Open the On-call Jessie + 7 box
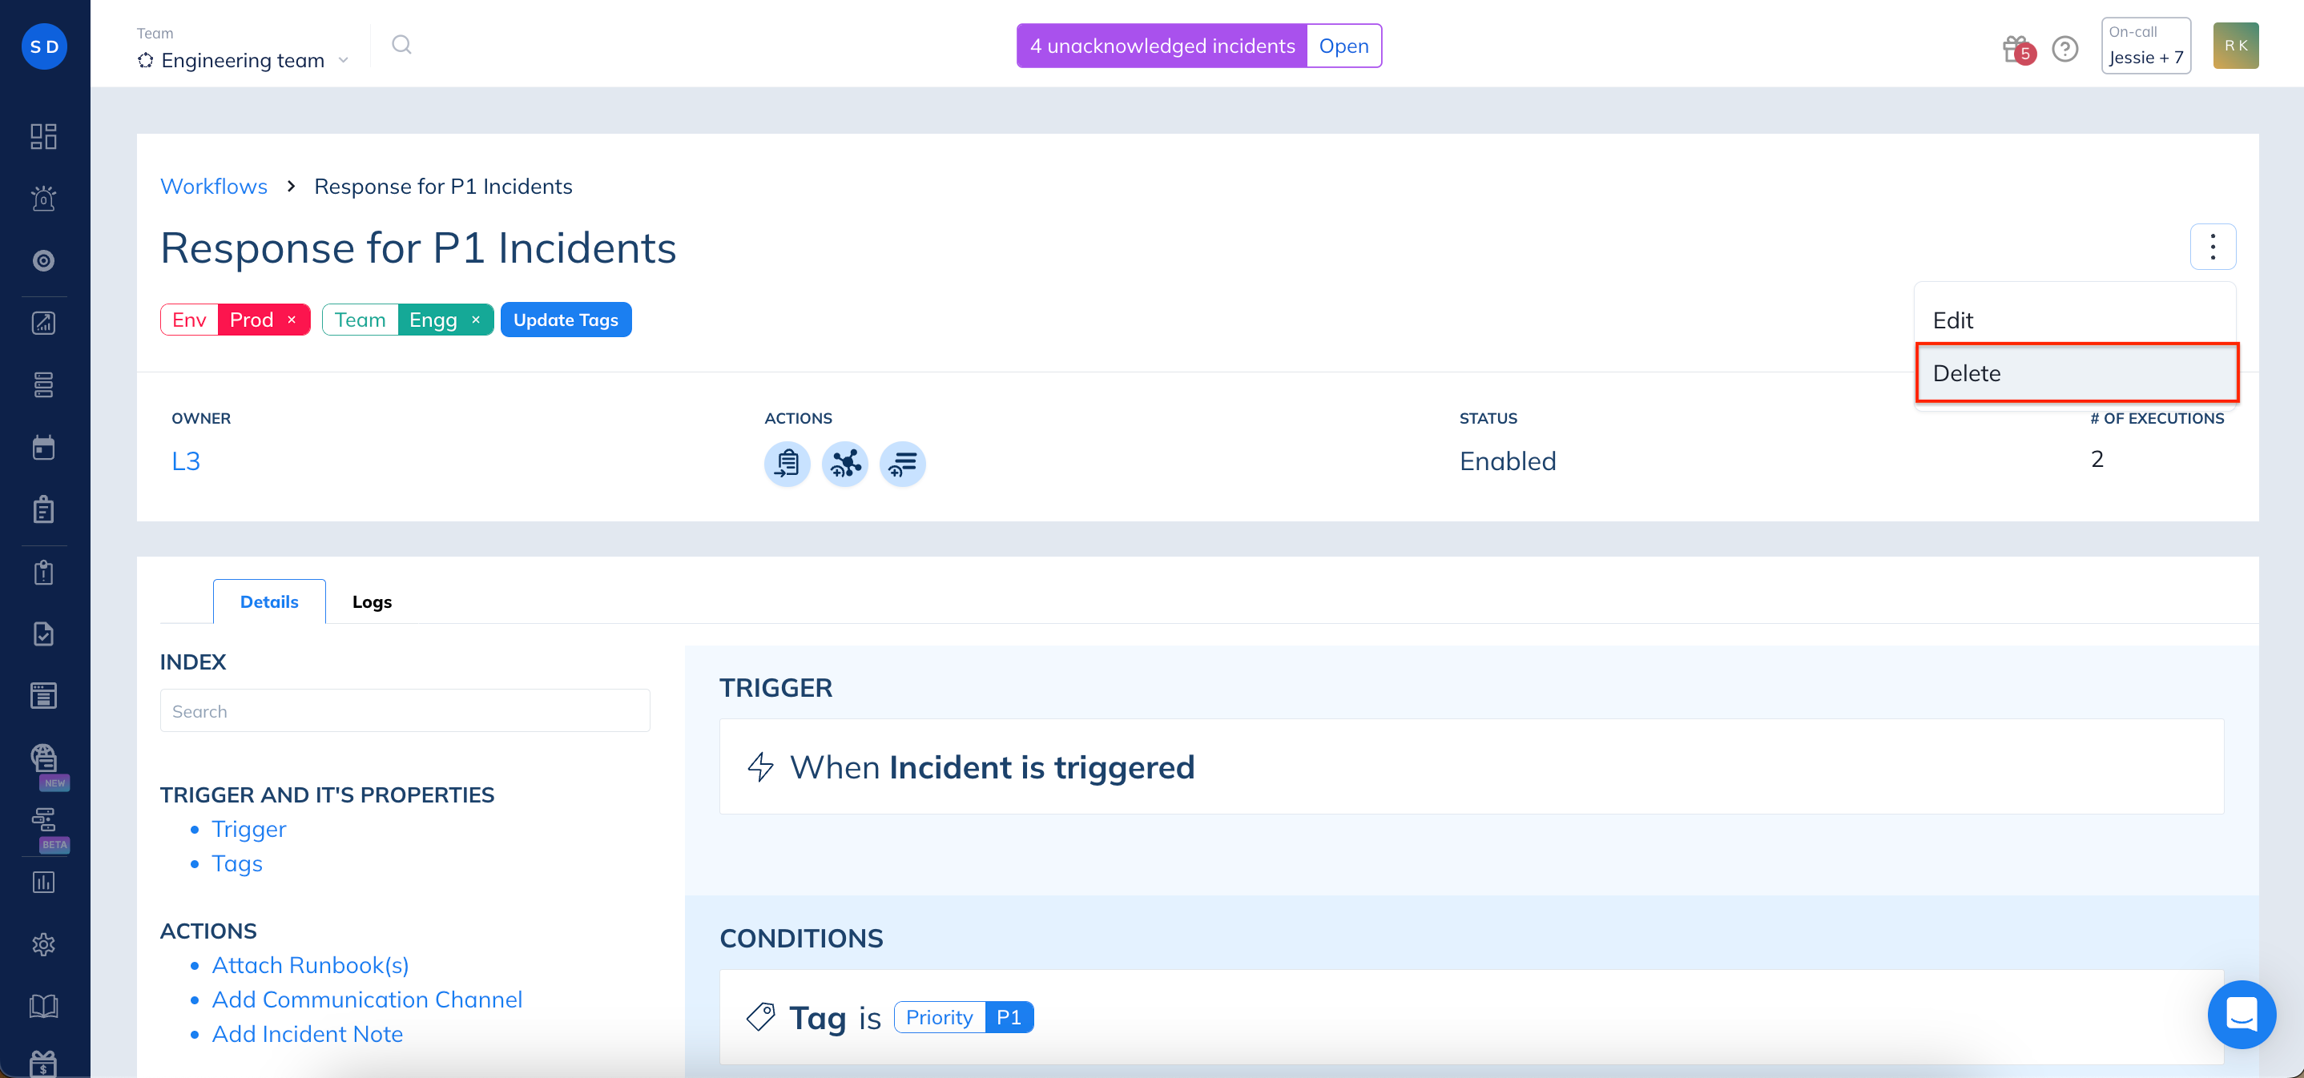Viewport: 2304px width, 1078px height. [2146, 46]
